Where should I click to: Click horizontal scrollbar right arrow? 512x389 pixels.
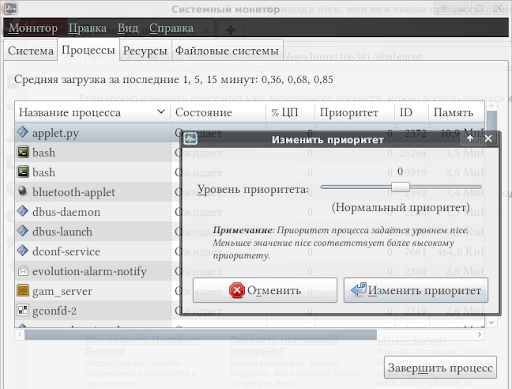tap(479, 334)
